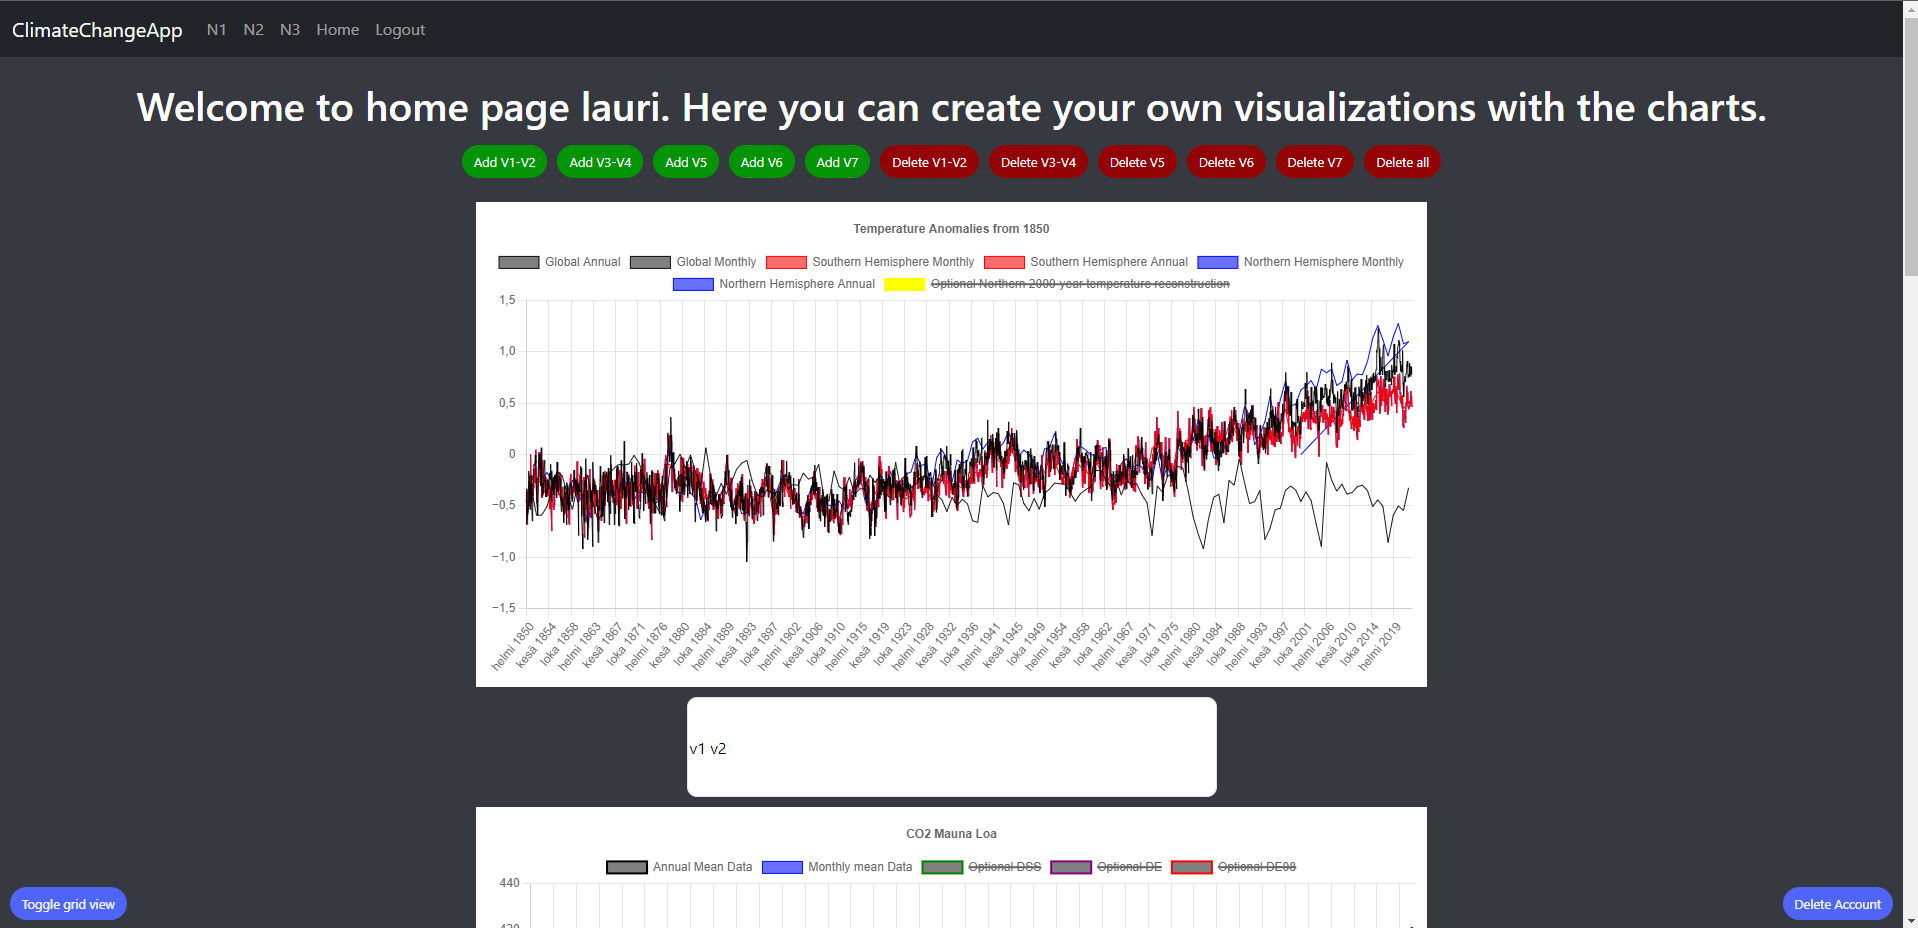Log out using Logout link
1918x928 pixels.
400,30
